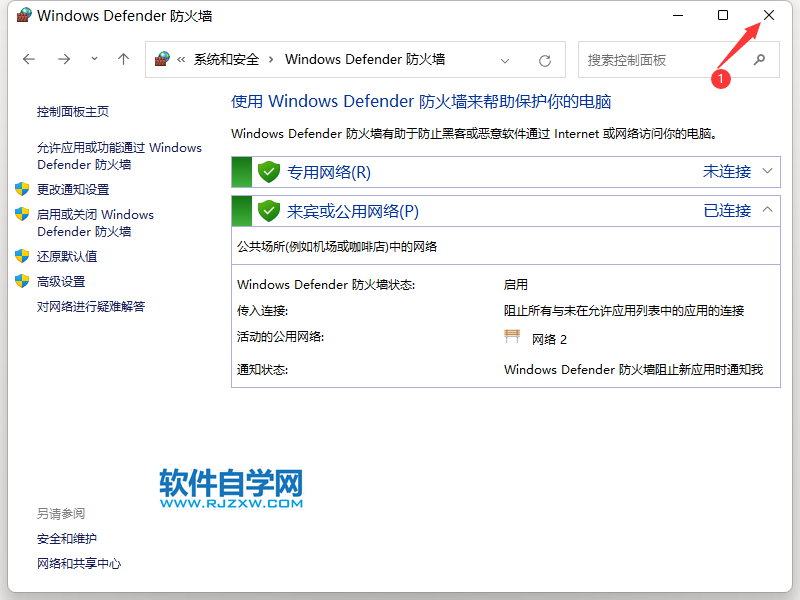Open 还原默认值 link

pyautogui.click(x=67, y=256)
